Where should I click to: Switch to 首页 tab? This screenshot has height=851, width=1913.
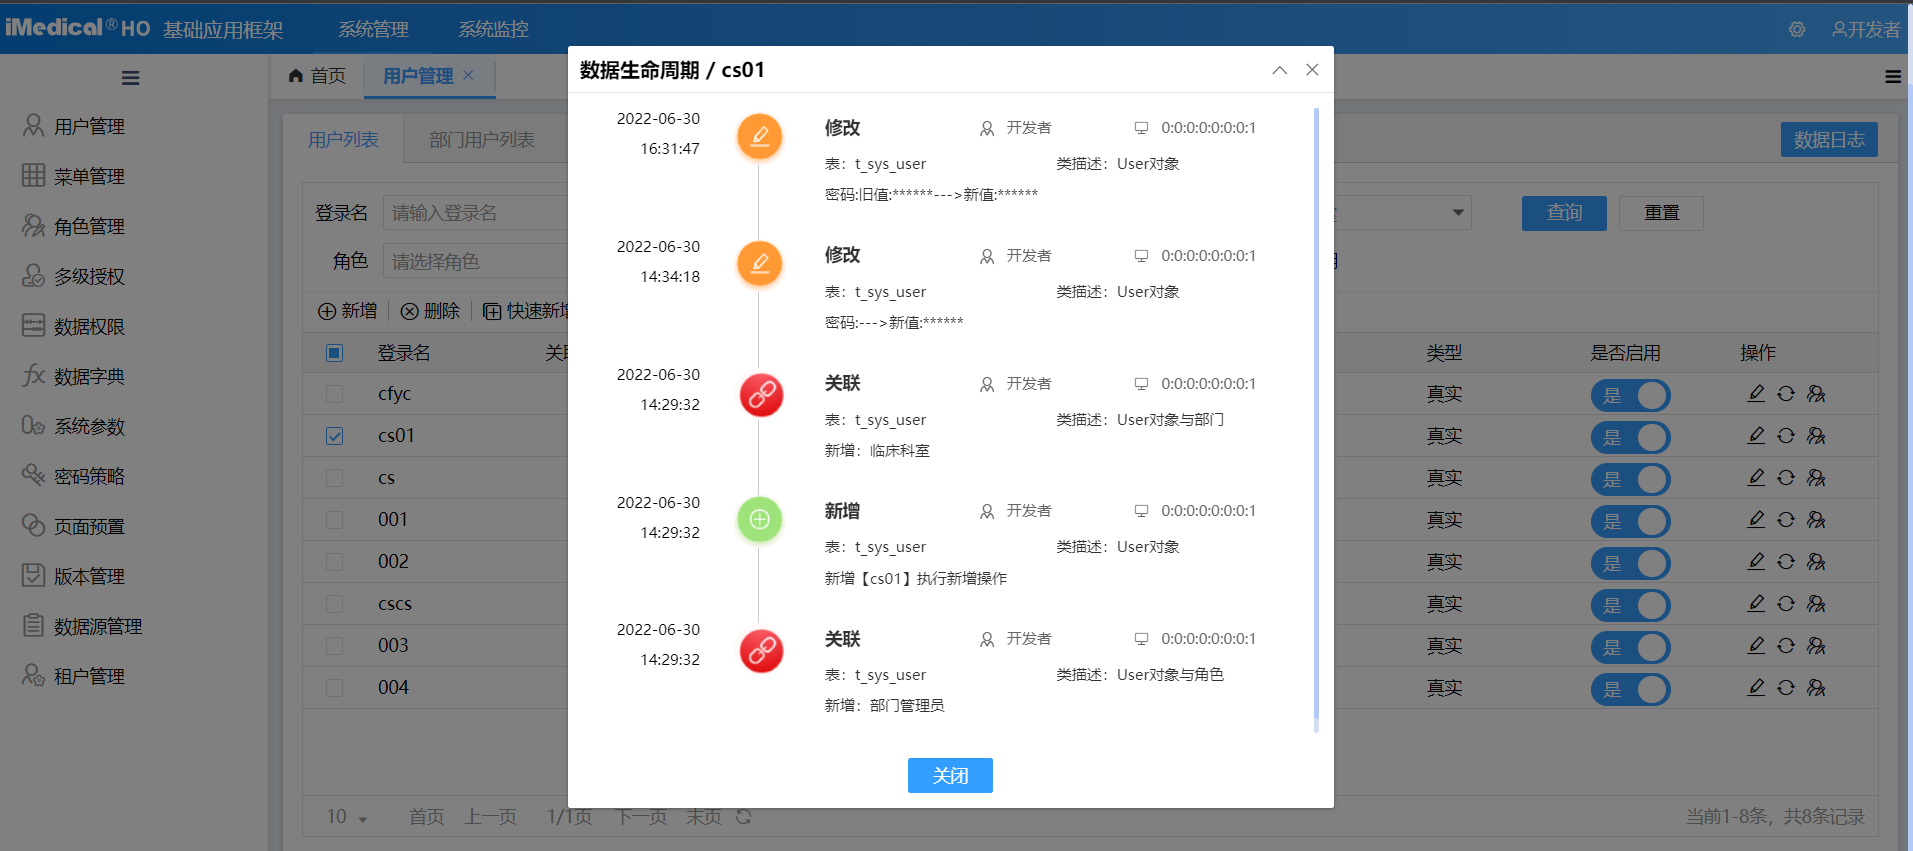(x=317, y=76)
